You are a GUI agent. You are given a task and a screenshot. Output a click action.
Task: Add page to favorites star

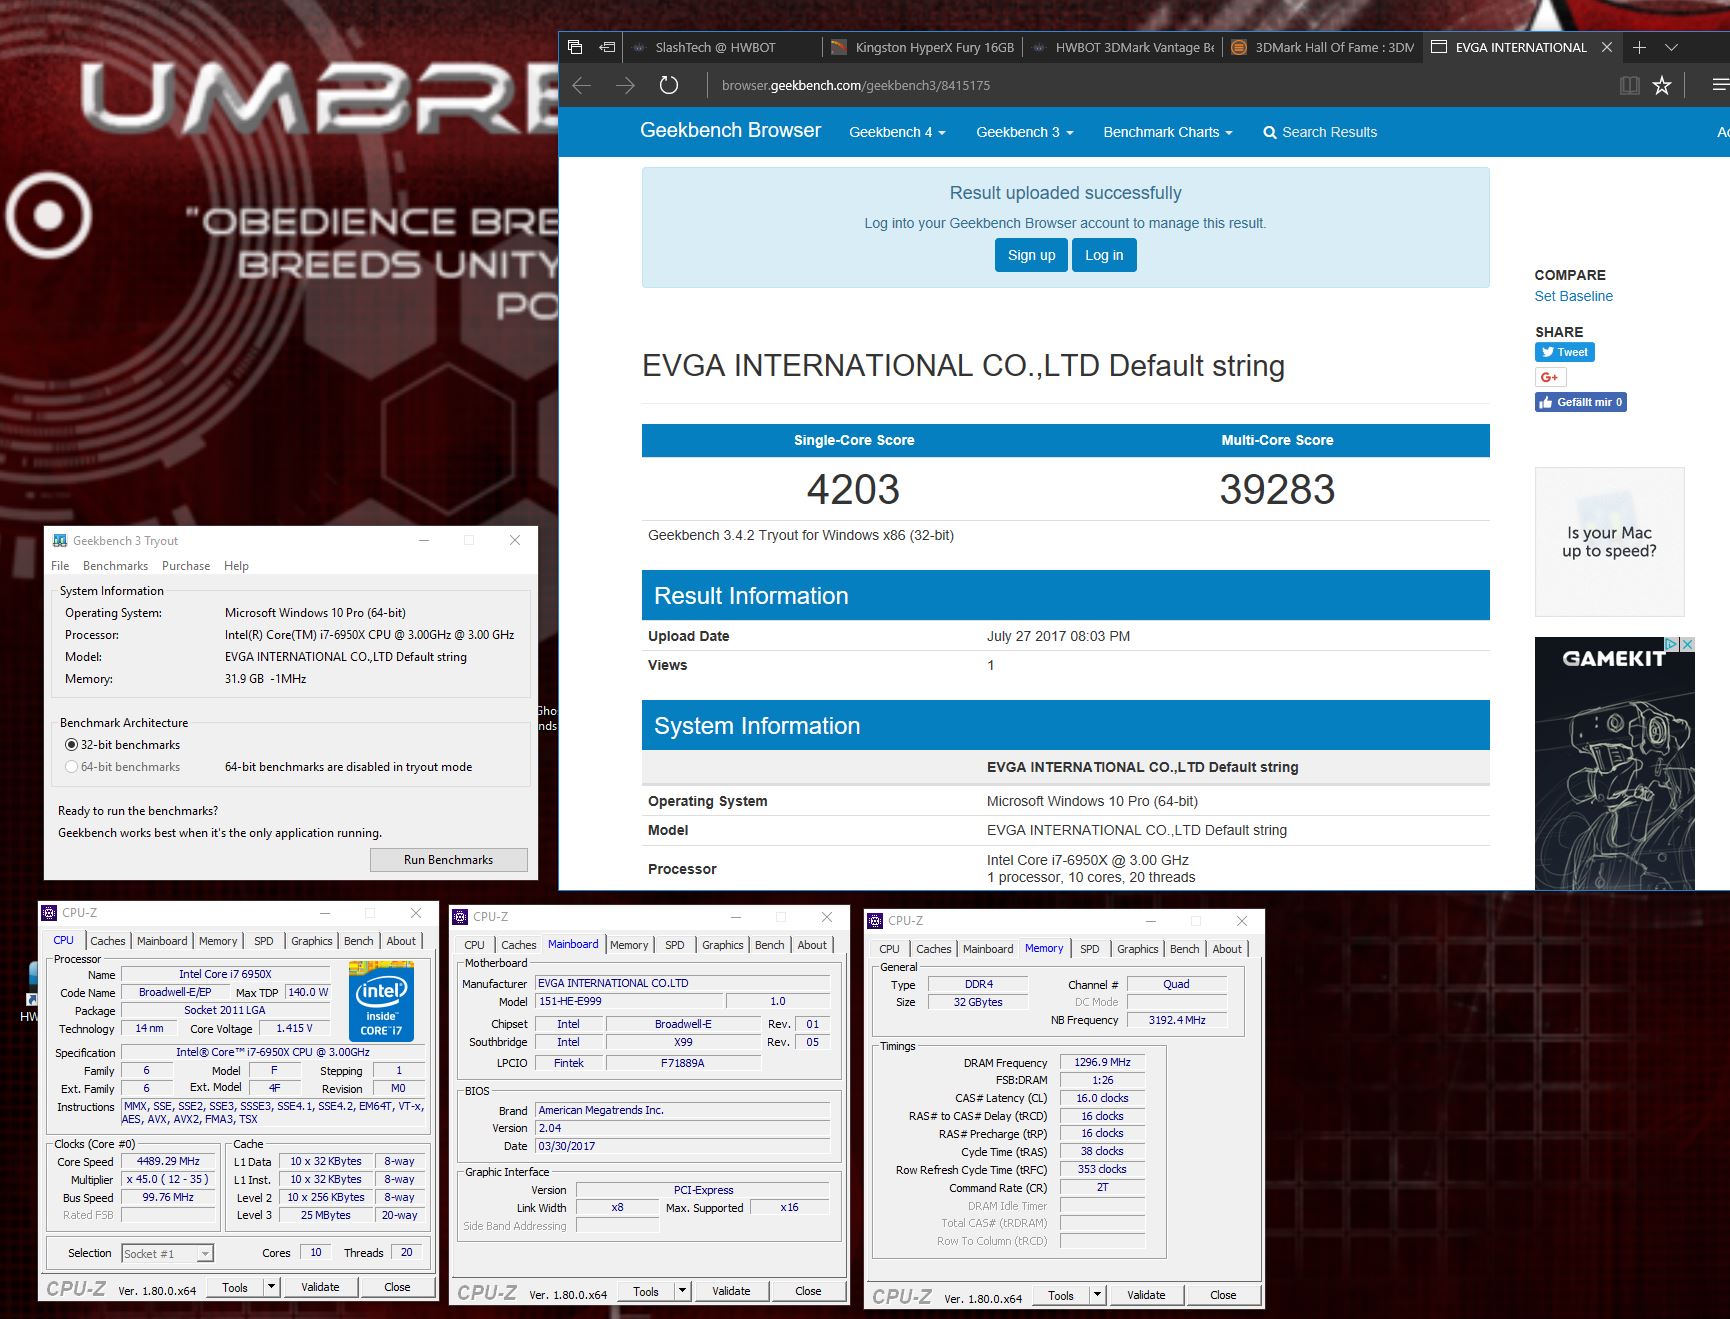(1662, 86)
